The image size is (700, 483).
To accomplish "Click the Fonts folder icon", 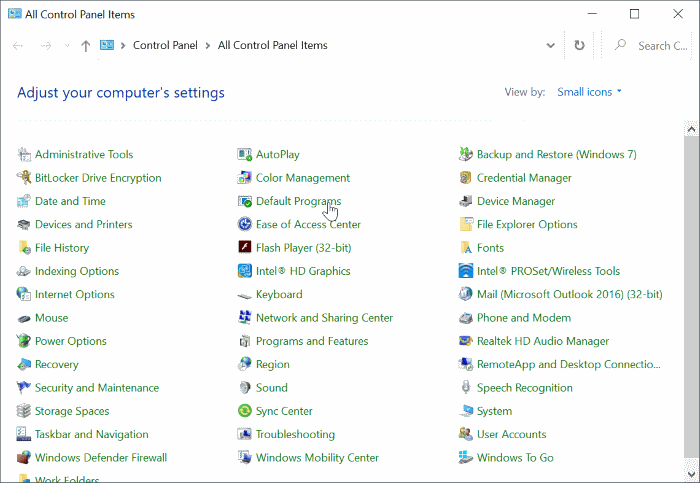I will tap(466, 248).
